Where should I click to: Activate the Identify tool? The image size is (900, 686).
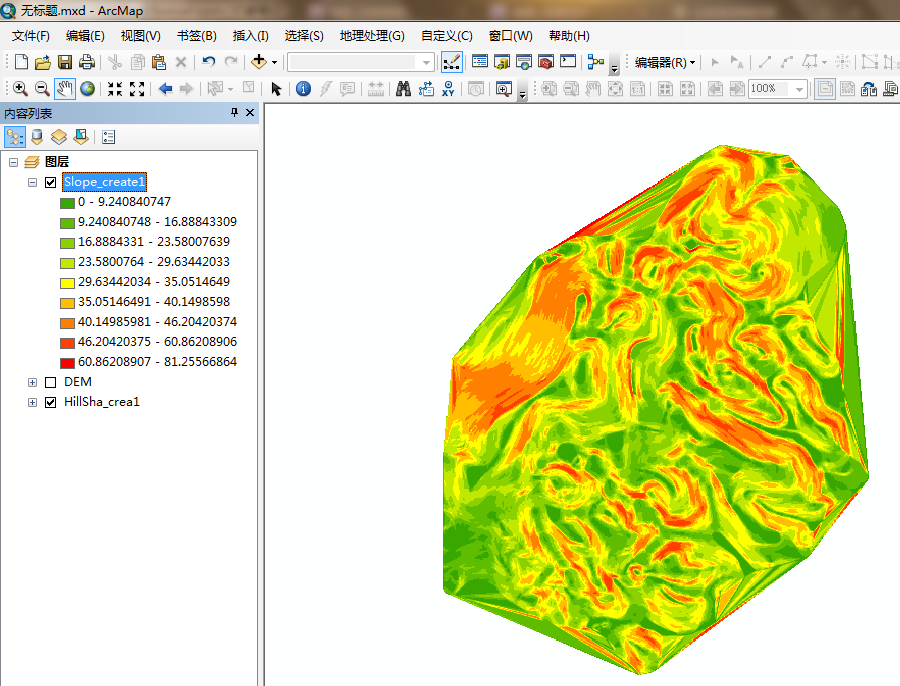tap(304, 89)
